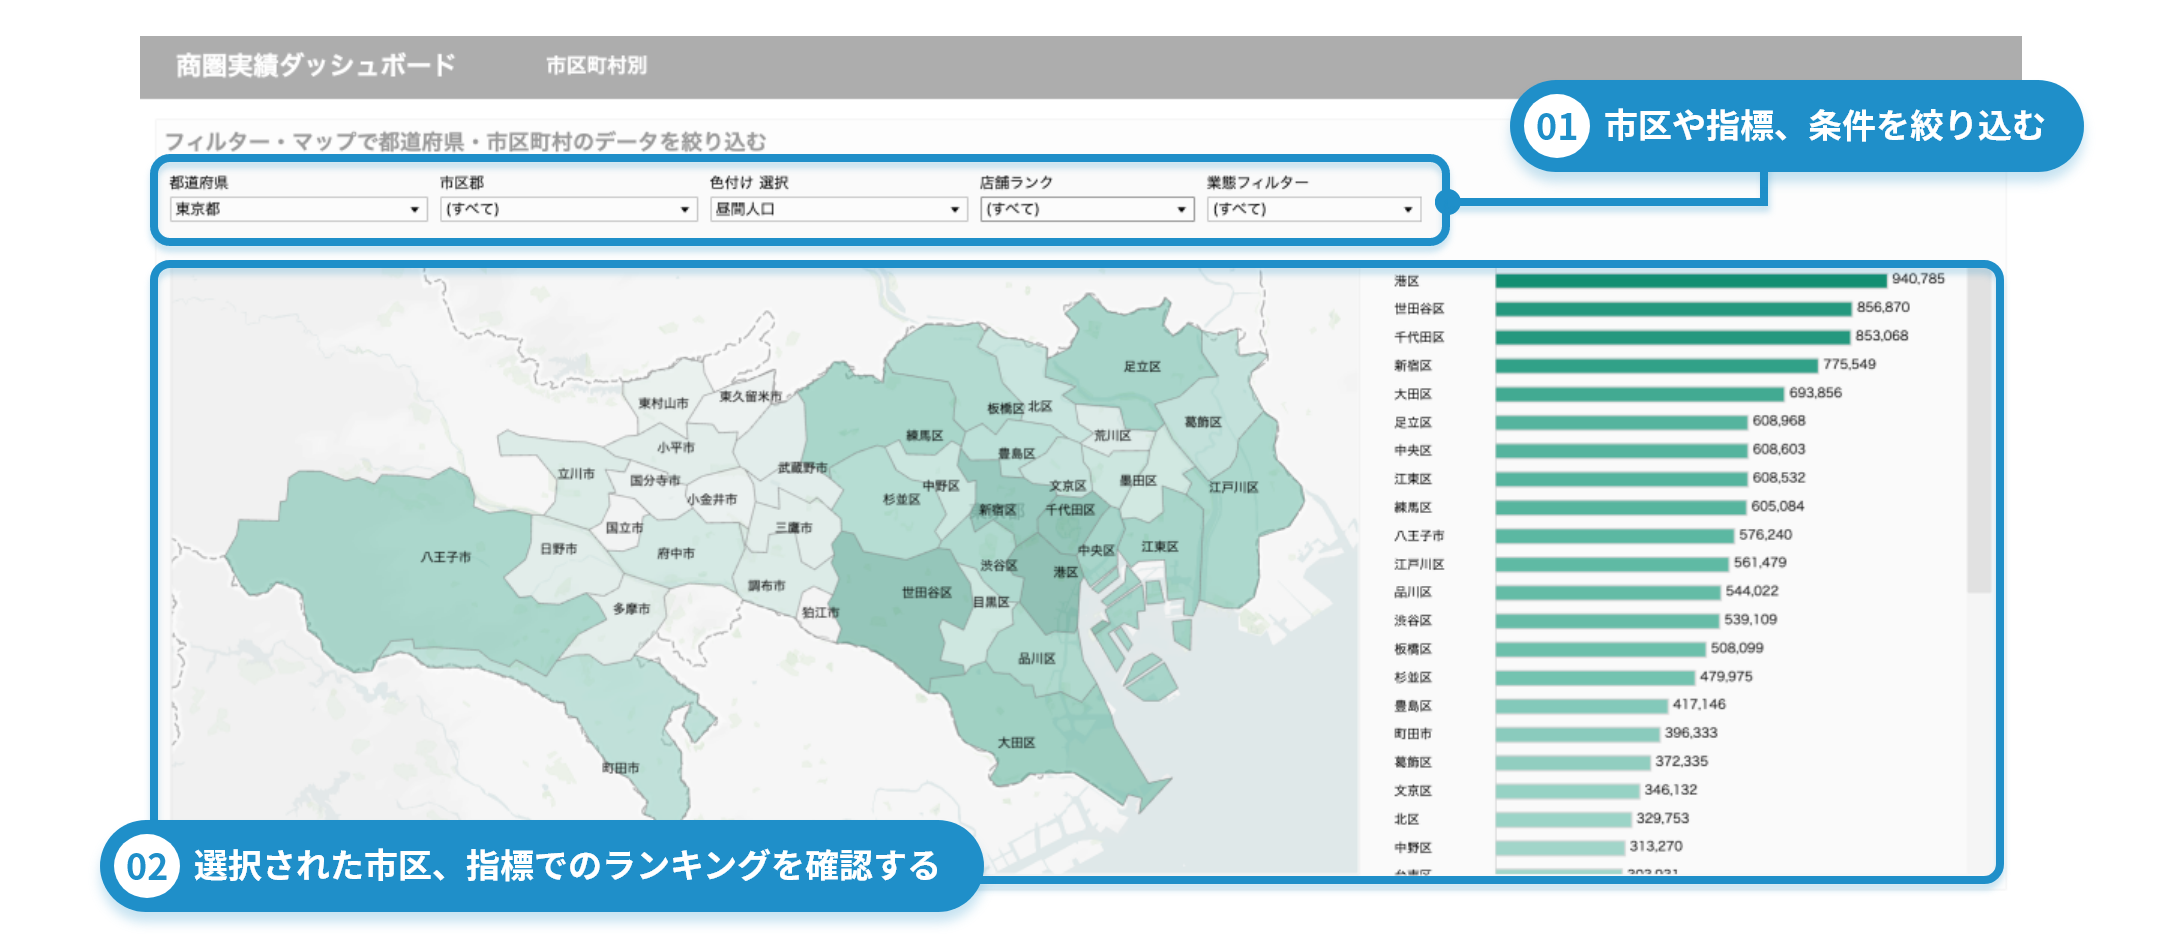Click the 渋谷区 bar valued 539,109
This screenshot has height=940, width=2160.
coord(1608,621)
